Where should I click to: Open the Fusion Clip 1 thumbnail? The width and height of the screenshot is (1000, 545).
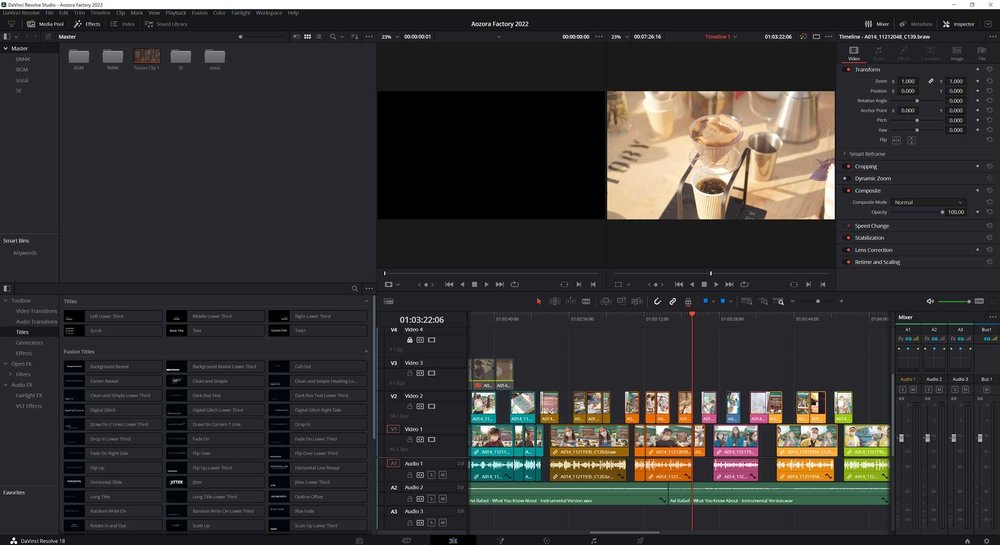point(146,58)
